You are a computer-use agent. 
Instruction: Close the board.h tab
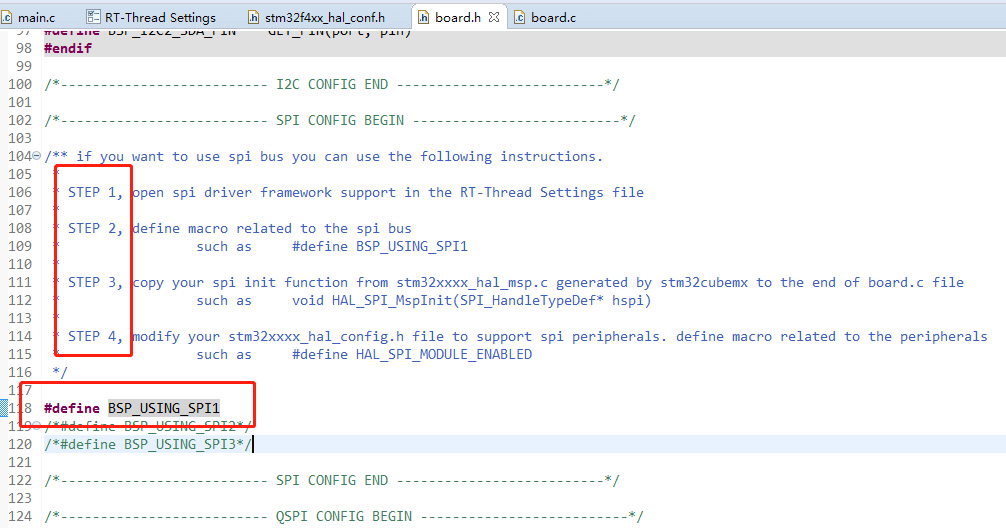(x=493, y=17)
